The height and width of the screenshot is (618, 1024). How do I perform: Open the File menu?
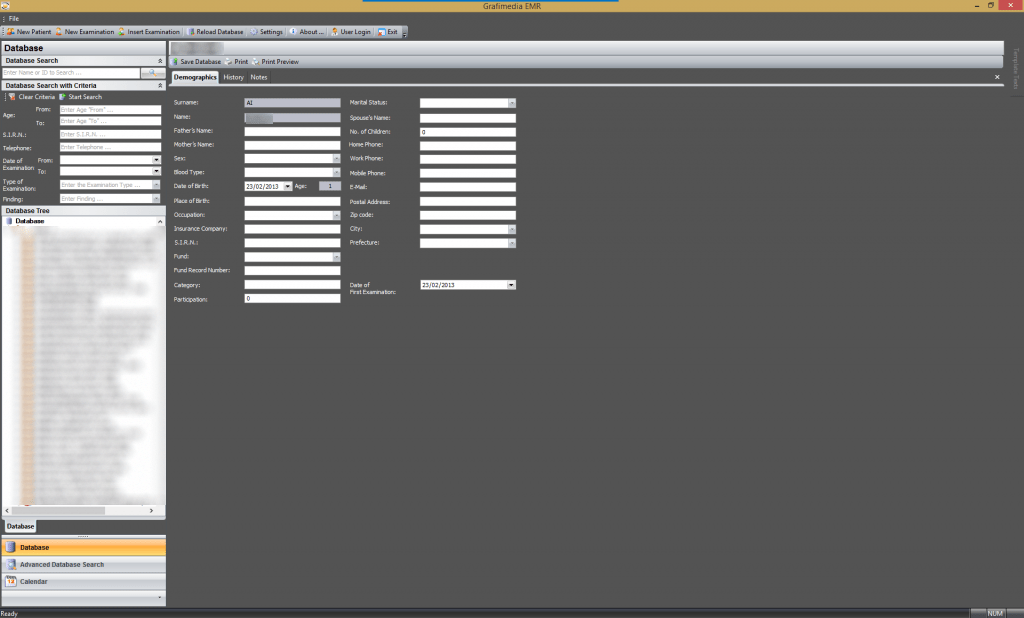coord(15,17)
